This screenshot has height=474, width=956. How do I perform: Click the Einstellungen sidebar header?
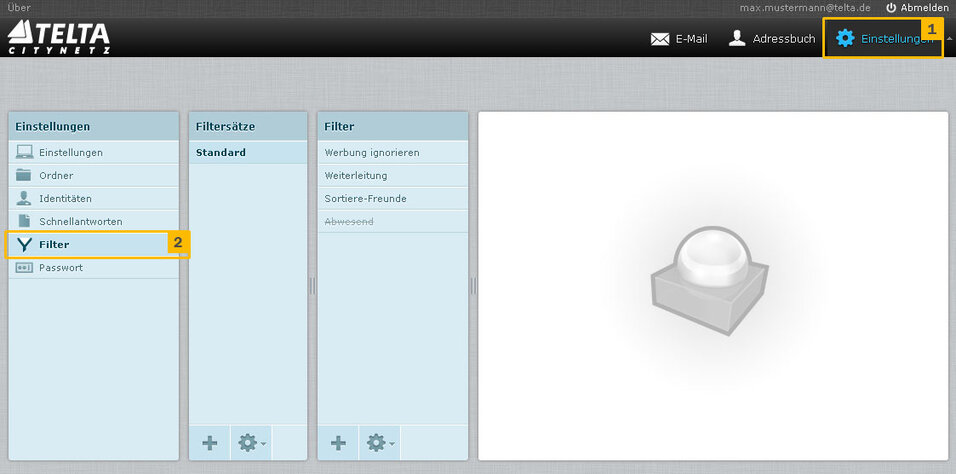tap(94, 127)
